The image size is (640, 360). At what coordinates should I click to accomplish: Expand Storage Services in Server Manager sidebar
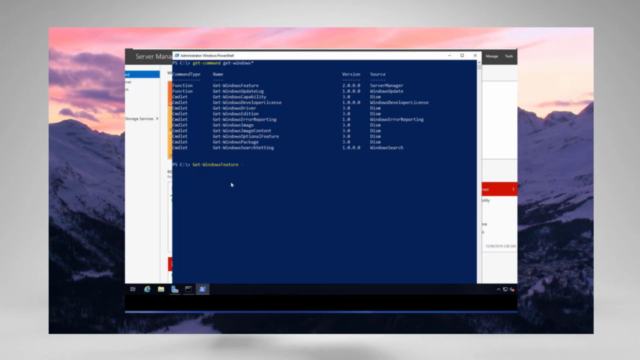pyautogui.click(x=157, y=118)
